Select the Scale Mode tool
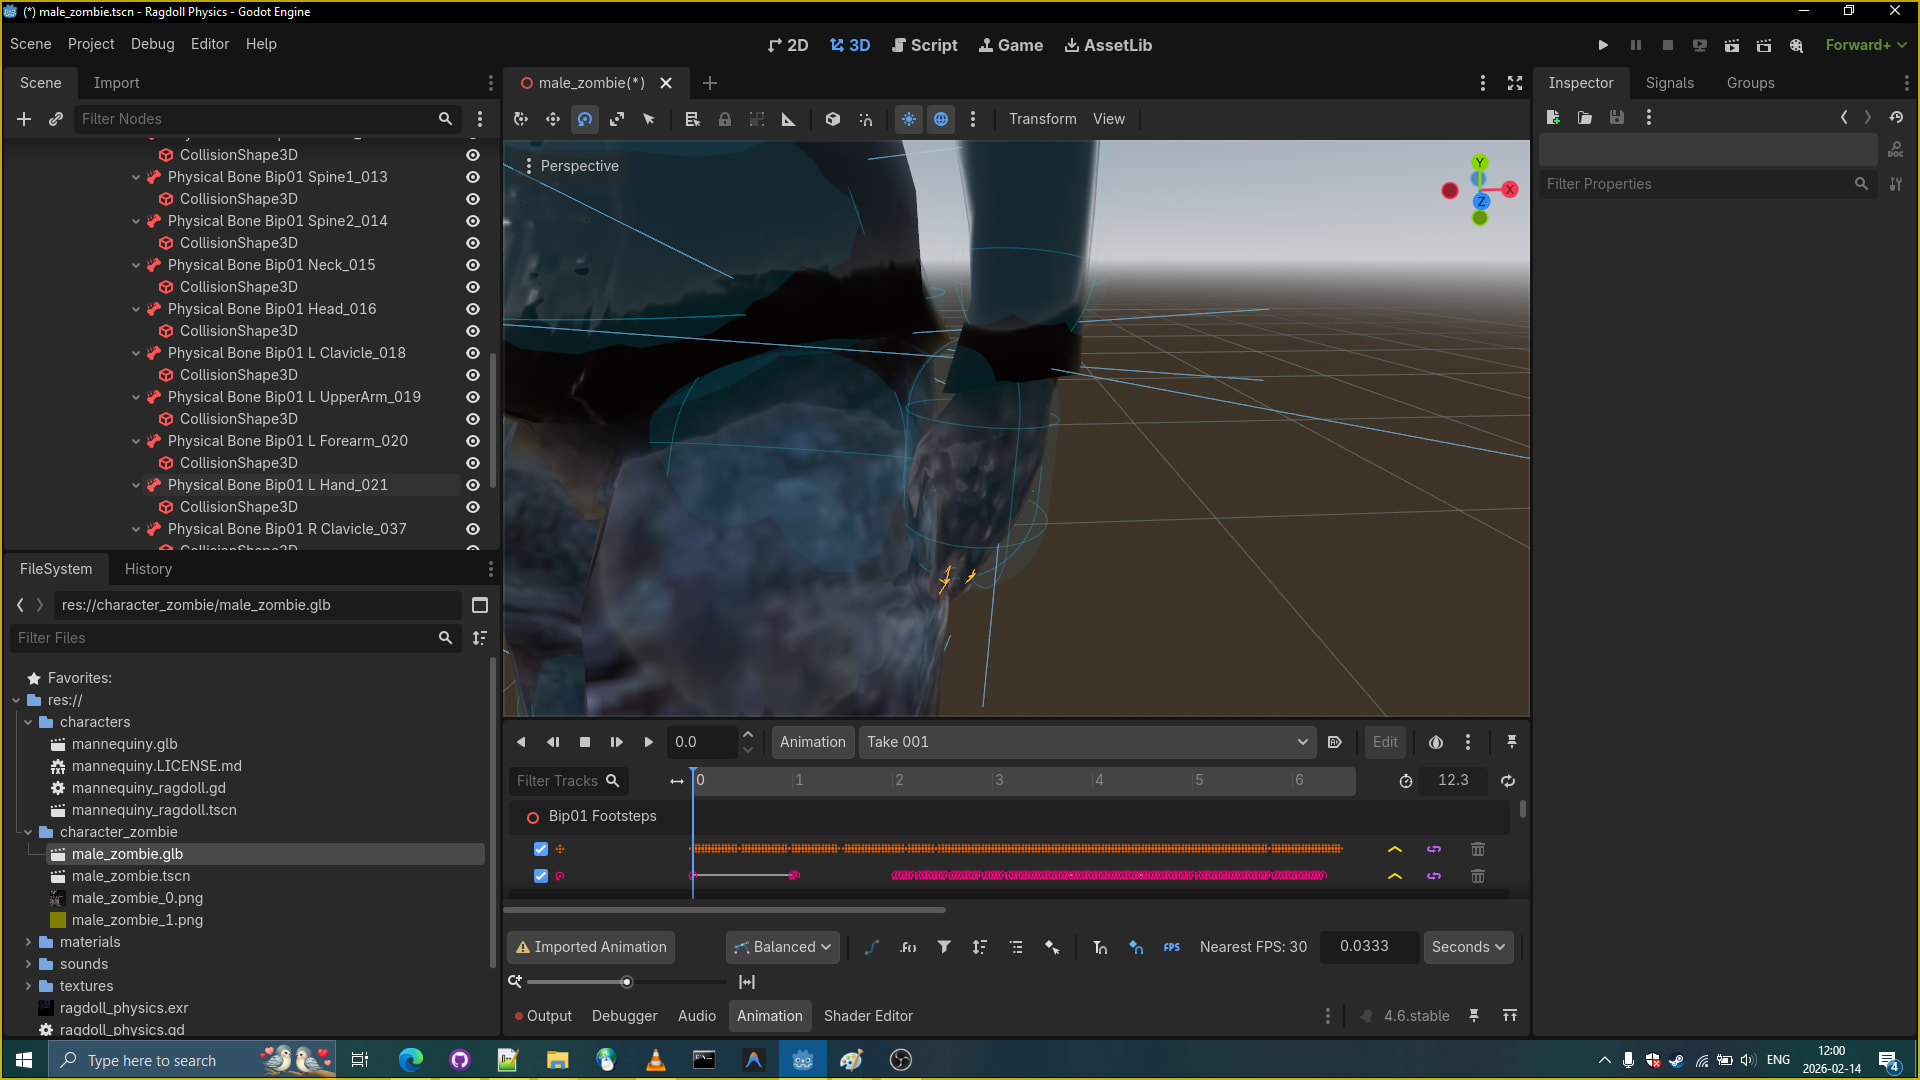Viewport: 1920px width, 1080px height. (617, 119)
